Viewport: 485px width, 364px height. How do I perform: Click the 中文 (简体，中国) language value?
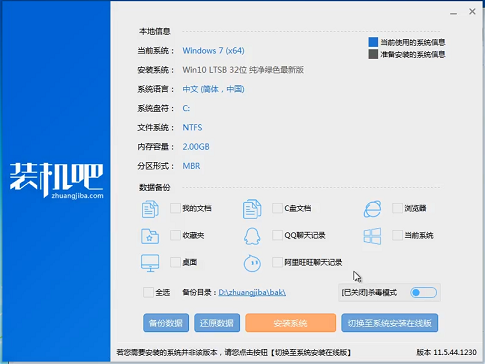pos(213,89)
